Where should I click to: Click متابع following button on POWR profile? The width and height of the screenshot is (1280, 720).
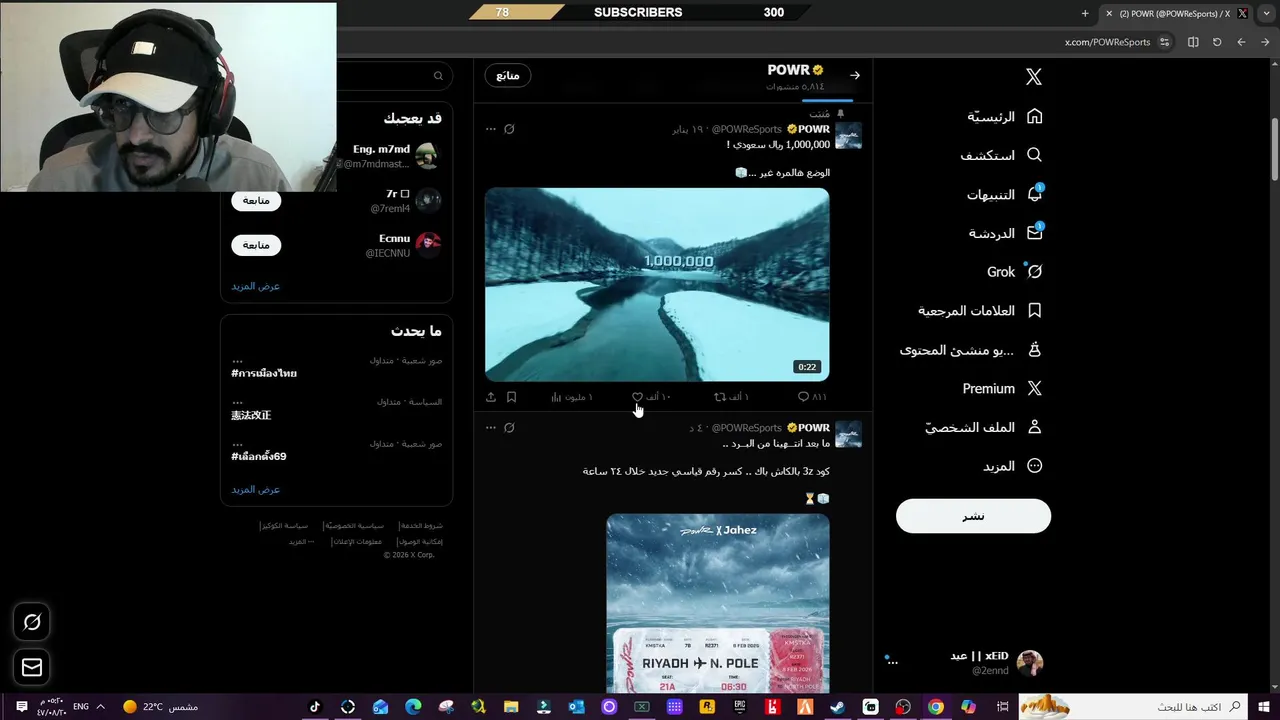tap(508, 75)
